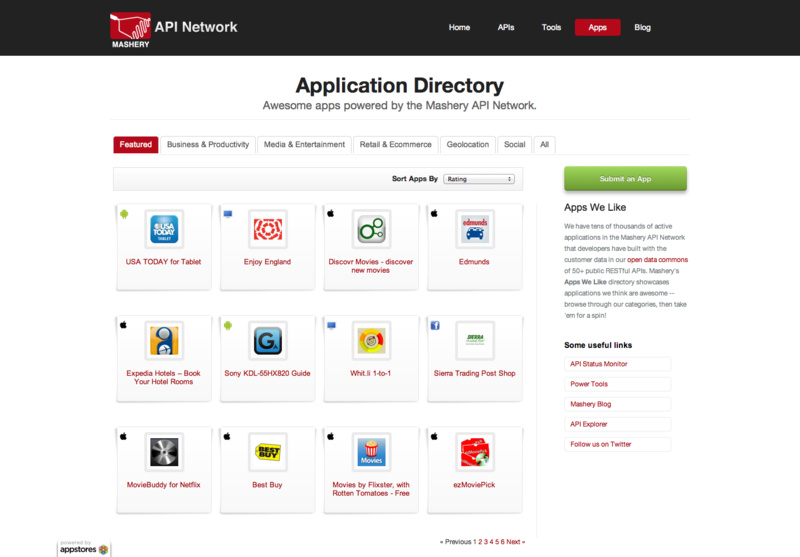This screenshot has height=557, width=800.
Task: Open the Movies by Flixster app icon
Action: 371,452
